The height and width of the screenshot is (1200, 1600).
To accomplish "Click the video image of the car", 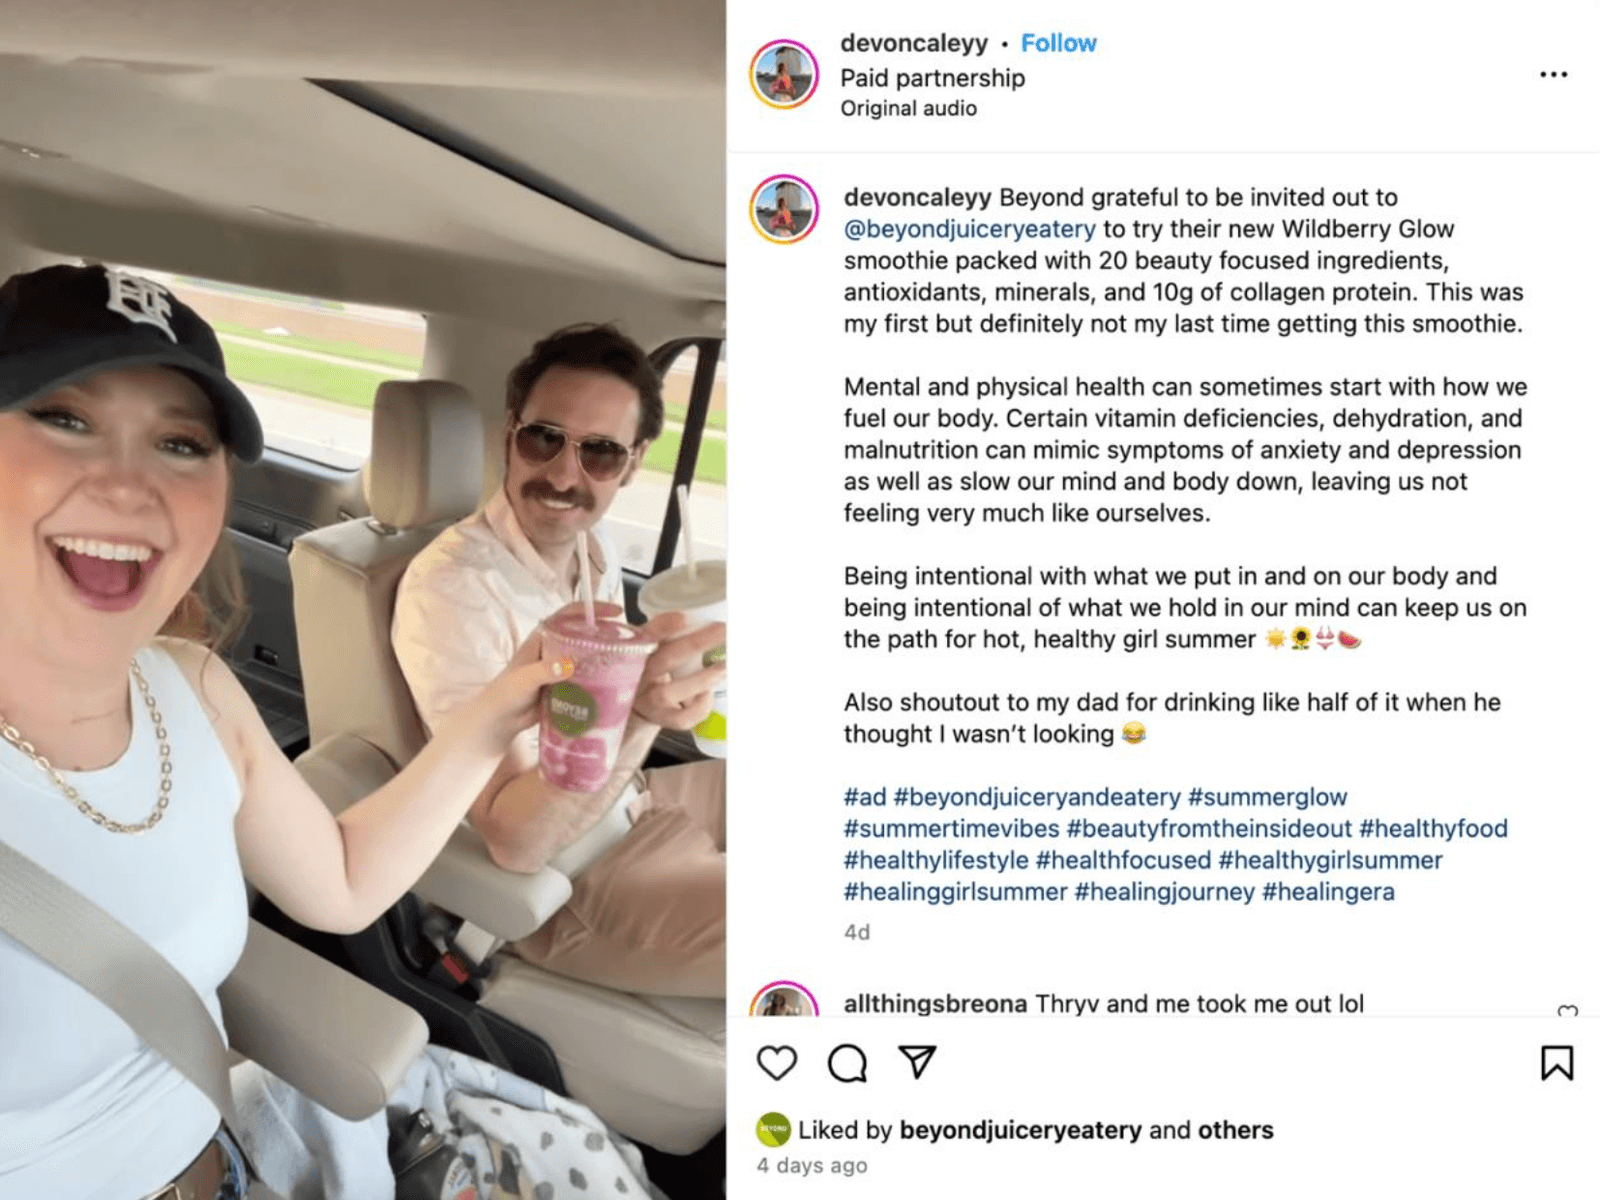I will point(363,600).
